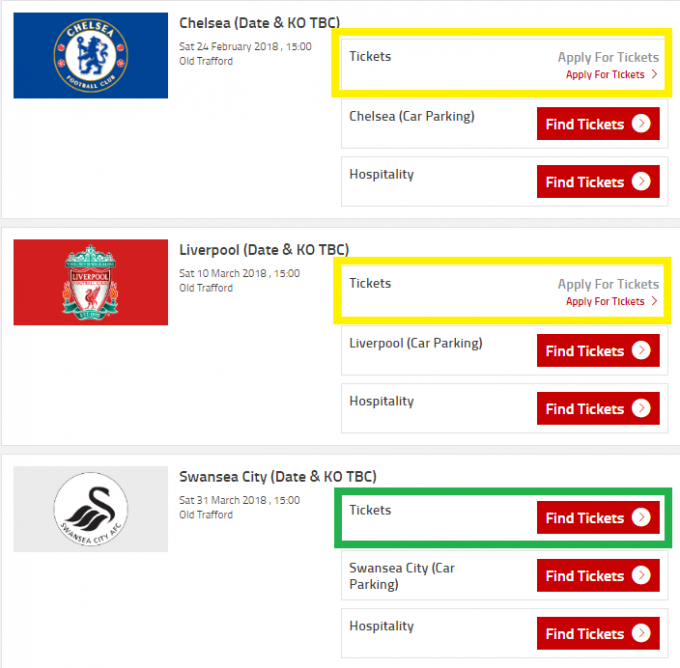Open the Chelsea (Date & KO TBC) heading
This screenshot has width=680, height=668.
pyautogui.click(x=258, y=23)
